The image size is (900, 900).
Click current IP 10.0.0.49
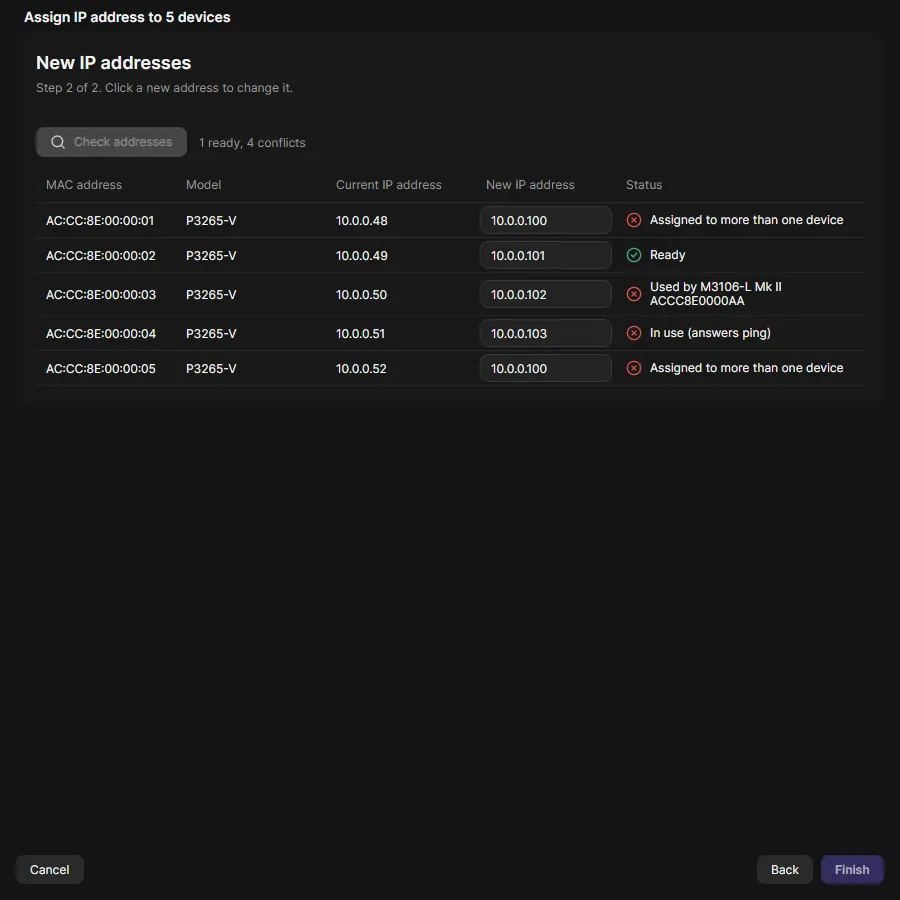(362, 255)
